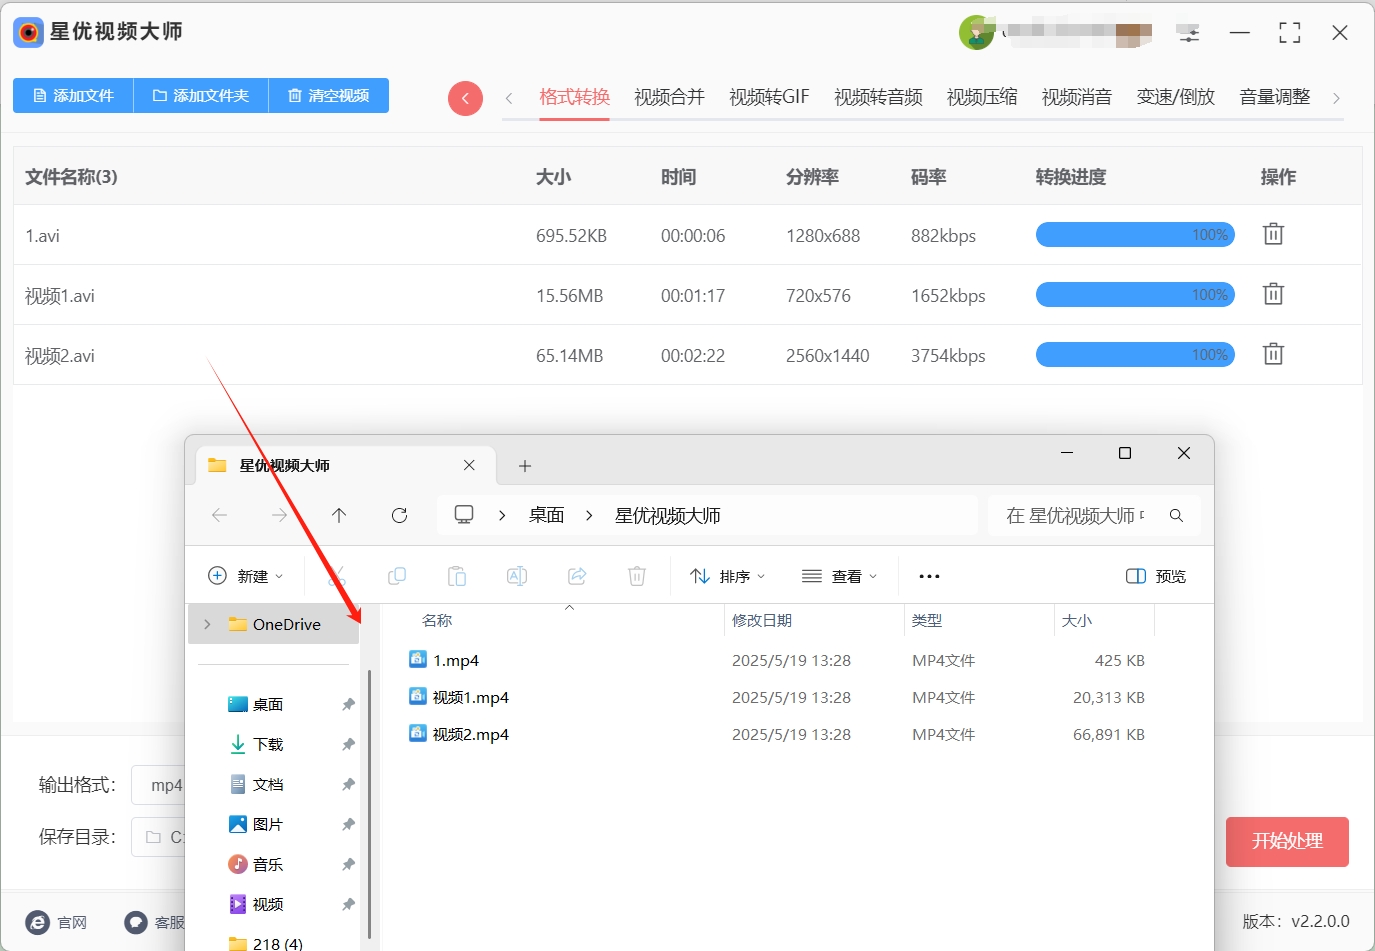1375x951 pixels.
Task: Open the 排序 sort dropdown
Action: (x=728, y=576)
